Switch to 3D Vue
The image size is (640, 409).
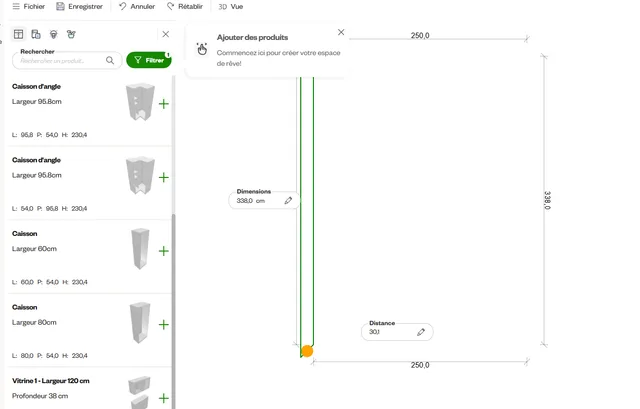[231, 7]
